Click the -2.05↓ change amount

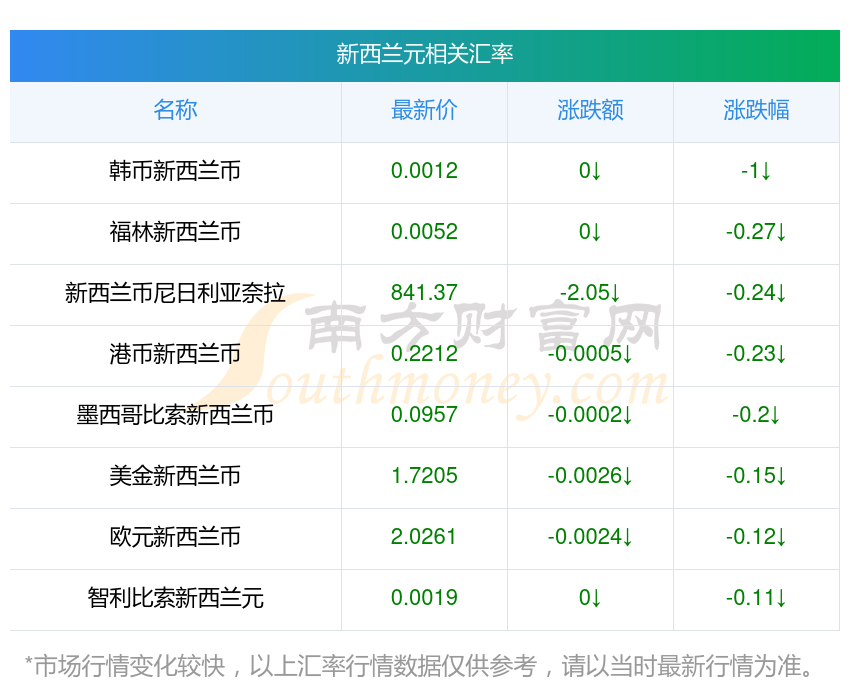[590, 293]
